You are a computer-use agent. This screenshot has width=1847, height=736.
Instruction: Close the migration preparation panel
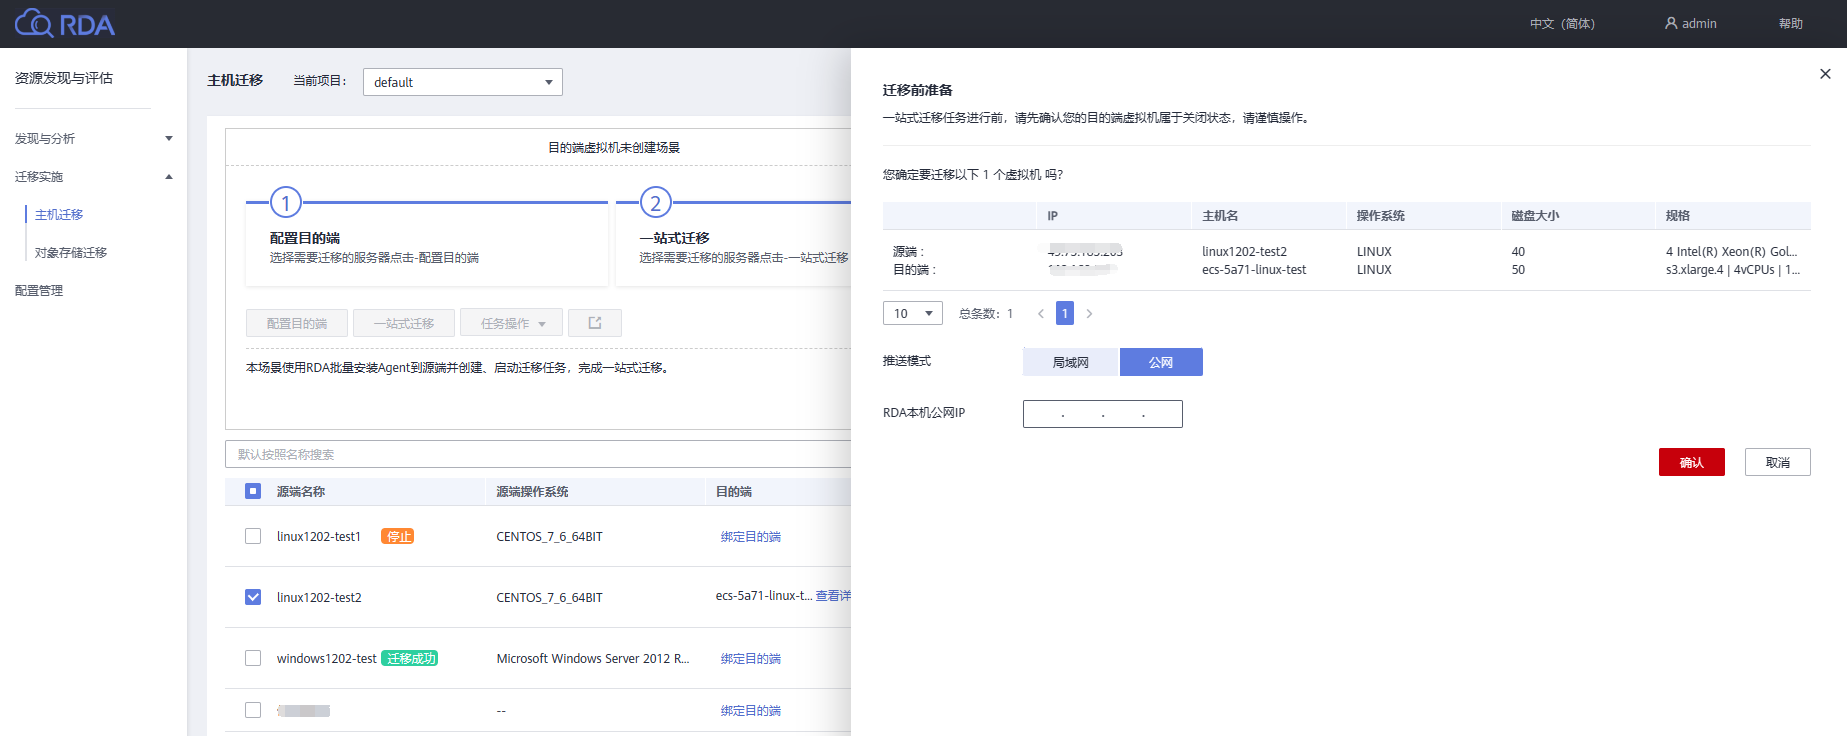(1825, 74)
